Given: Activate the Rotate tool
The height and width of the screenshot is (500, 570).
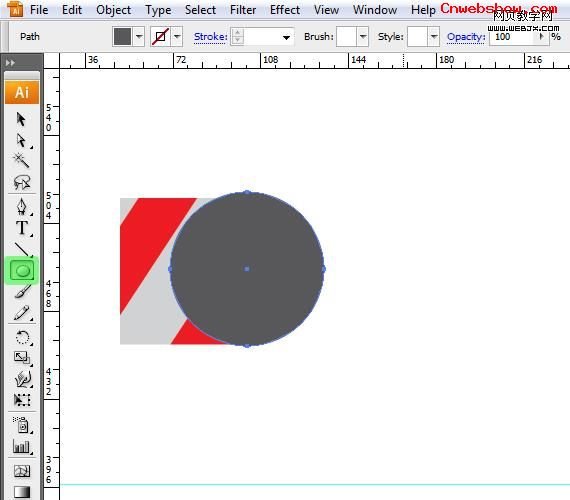Looking at the screenshot, I should [23, 337].
